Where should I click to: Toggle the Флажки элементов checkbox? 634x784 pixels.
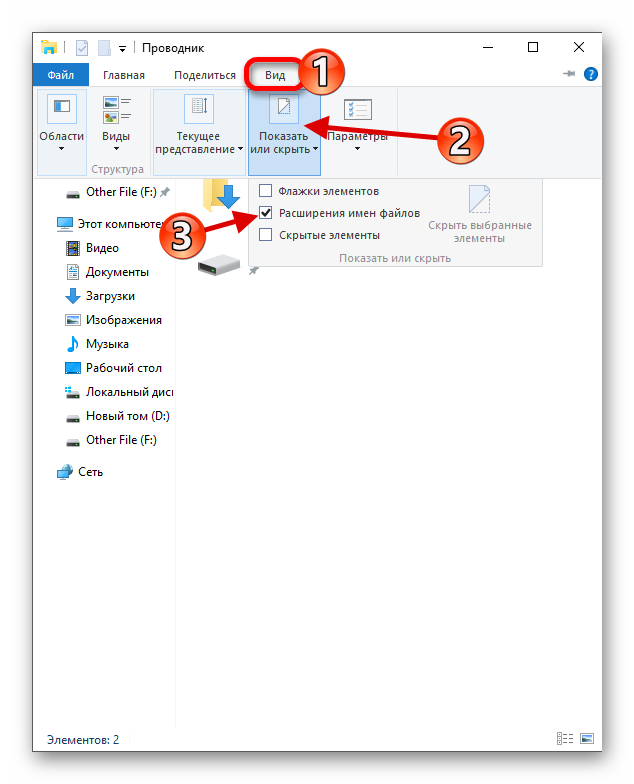click(266, 190)
